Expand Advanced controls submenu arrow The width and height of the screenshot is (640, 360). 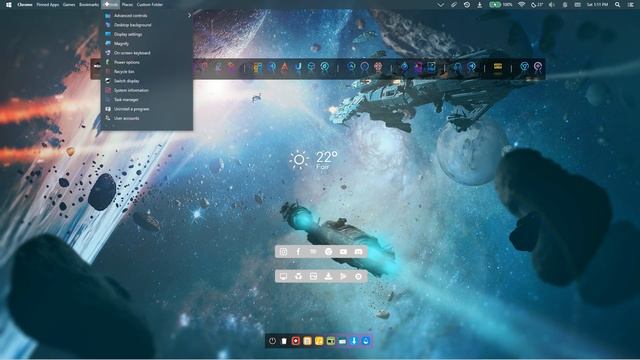click(x=189, y=16)
